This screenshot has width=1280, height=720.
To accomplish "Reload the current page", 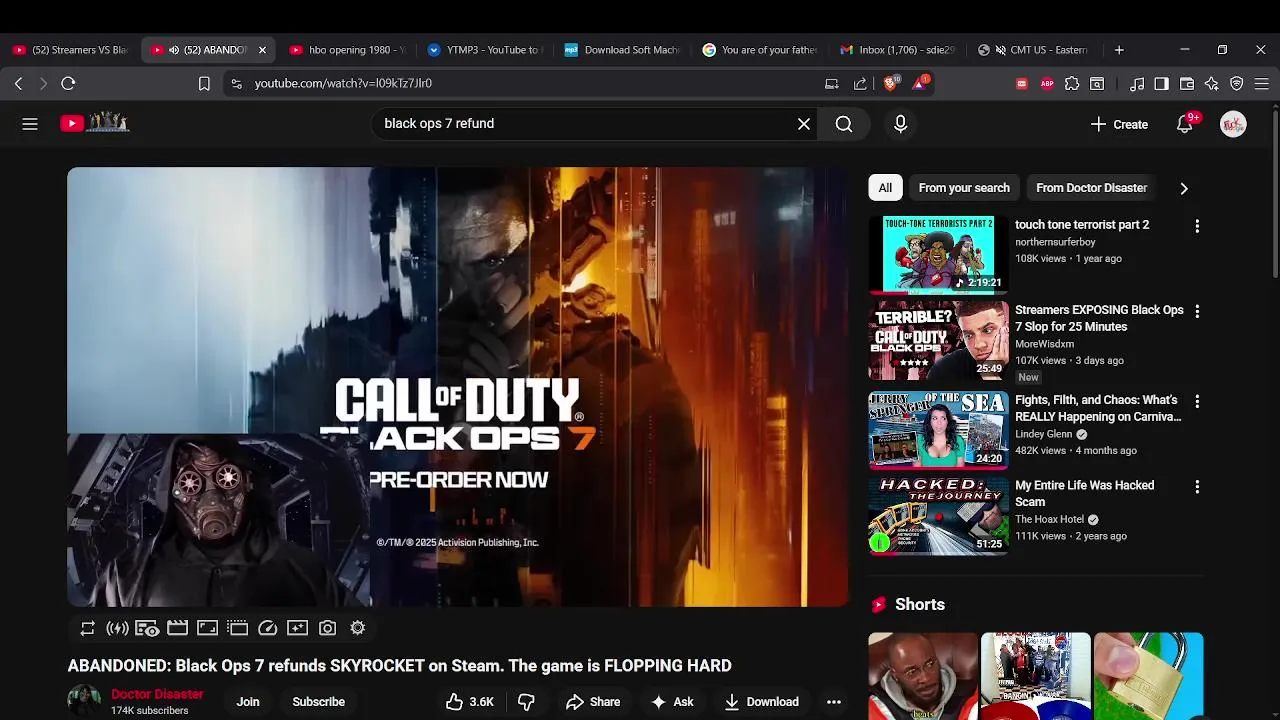I will click(68, 84).
